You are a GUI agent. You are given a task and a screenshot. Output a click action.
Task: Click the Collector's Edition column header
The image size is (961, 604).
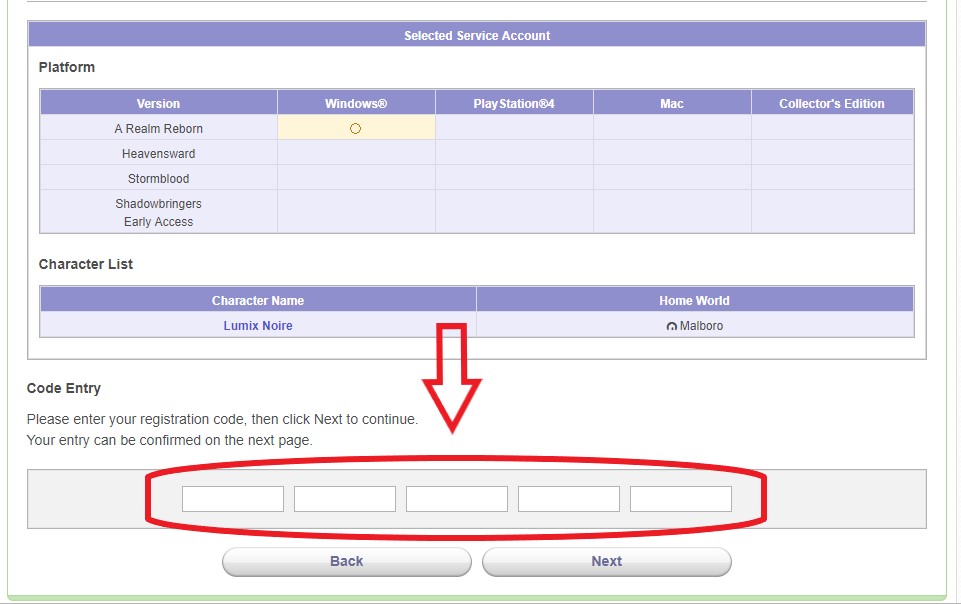tap(832, 103)
